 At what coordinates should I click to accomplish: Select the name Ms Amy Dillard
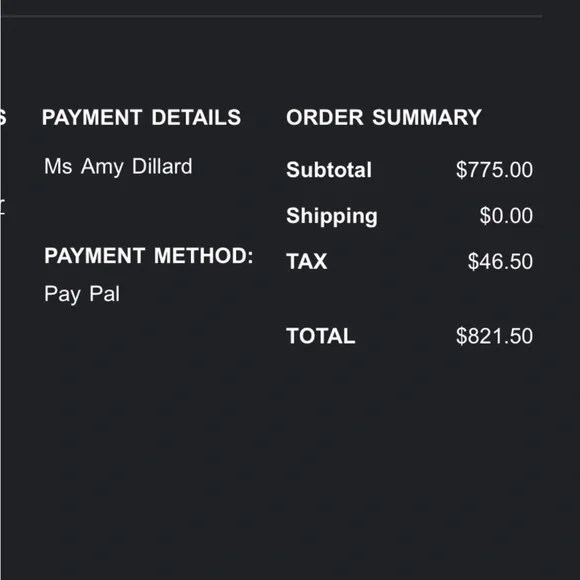coord(118,166)
